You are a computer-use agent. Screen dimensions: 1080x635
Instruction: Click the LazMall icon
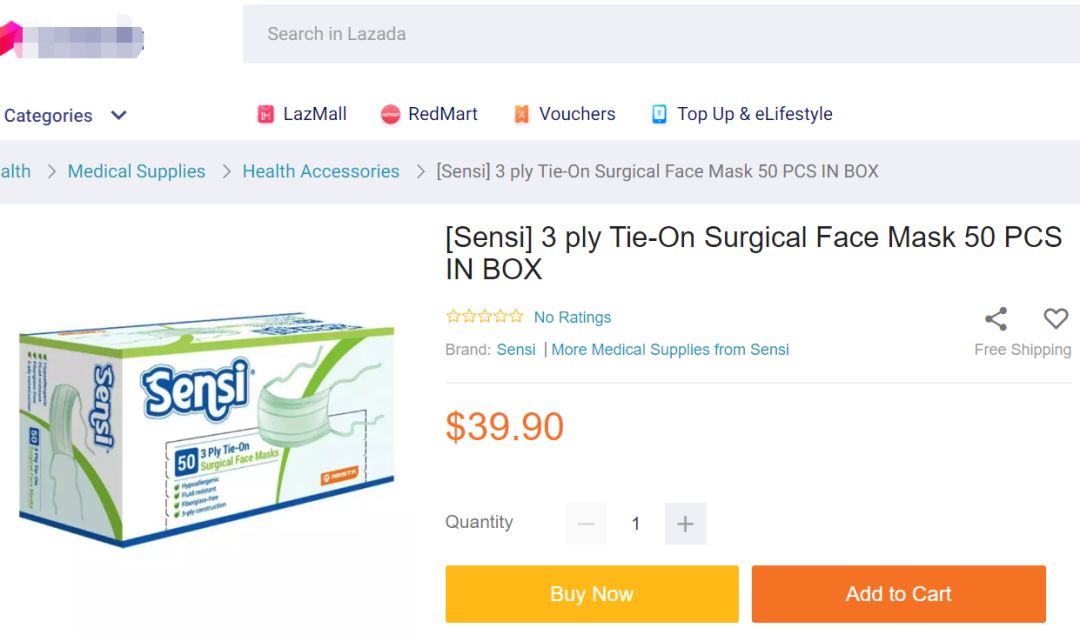(265, 115)
